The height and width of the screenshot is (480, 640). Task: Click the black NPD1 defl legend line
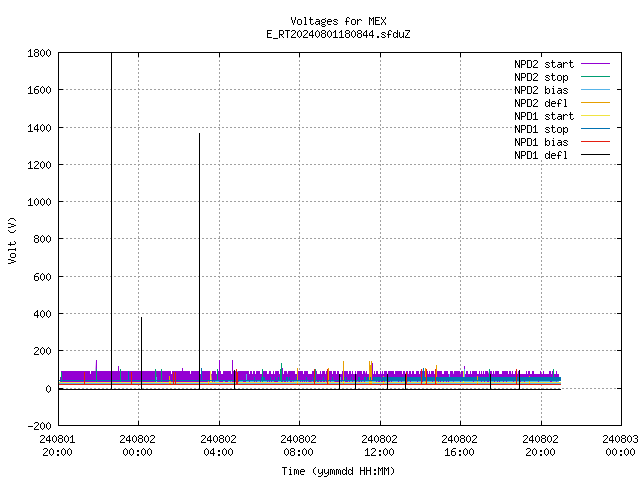click(595, 155)
